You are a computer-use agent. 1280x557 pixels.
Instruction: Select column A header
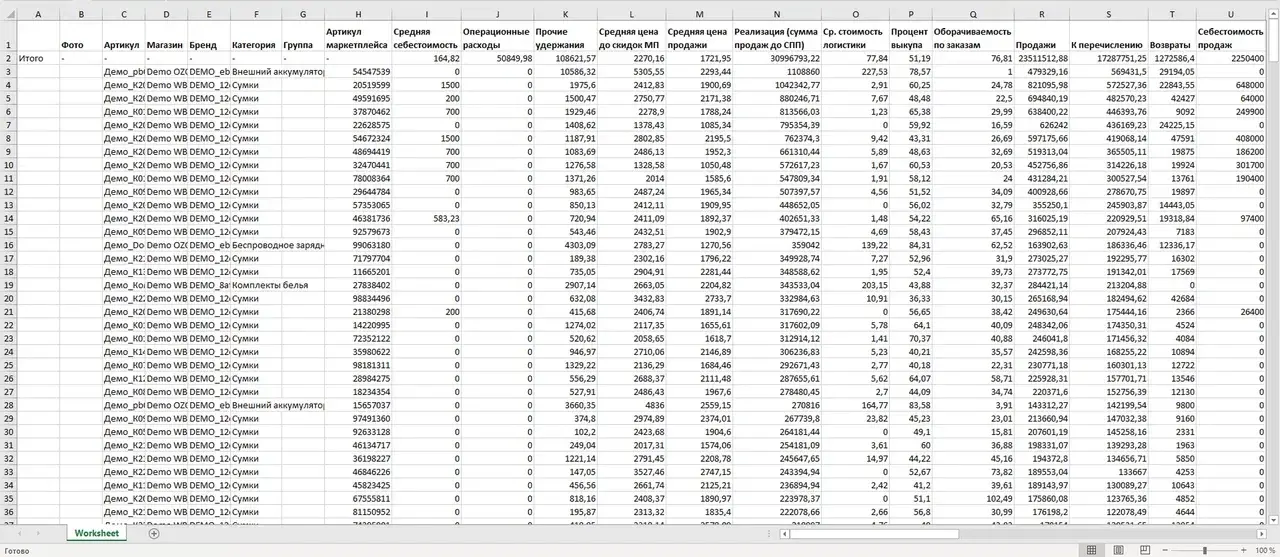click(38, 14)
